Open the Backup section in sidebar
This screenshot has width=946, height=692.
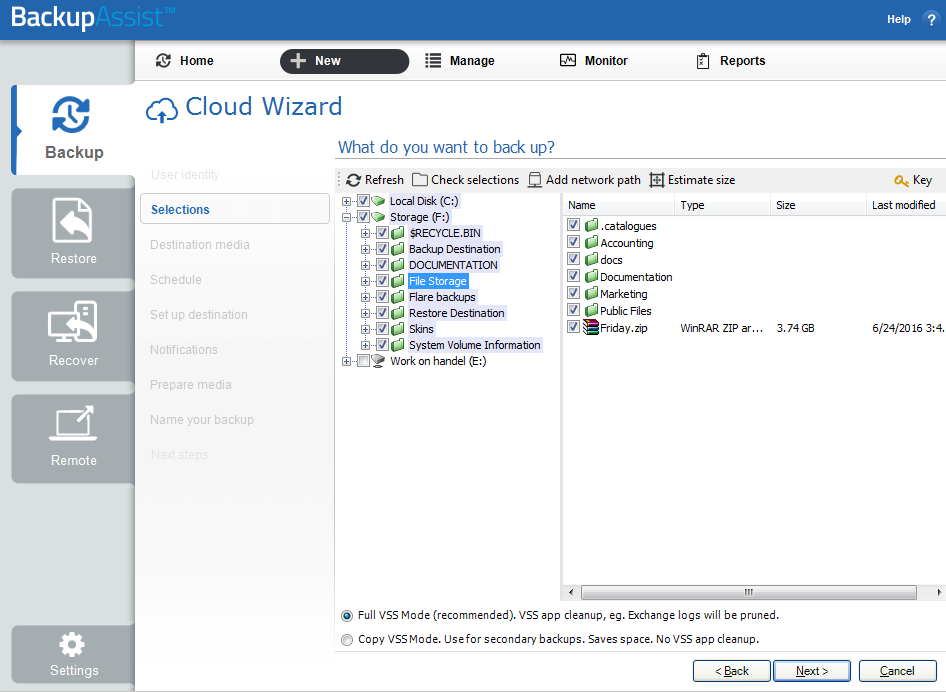coord(73,130)
